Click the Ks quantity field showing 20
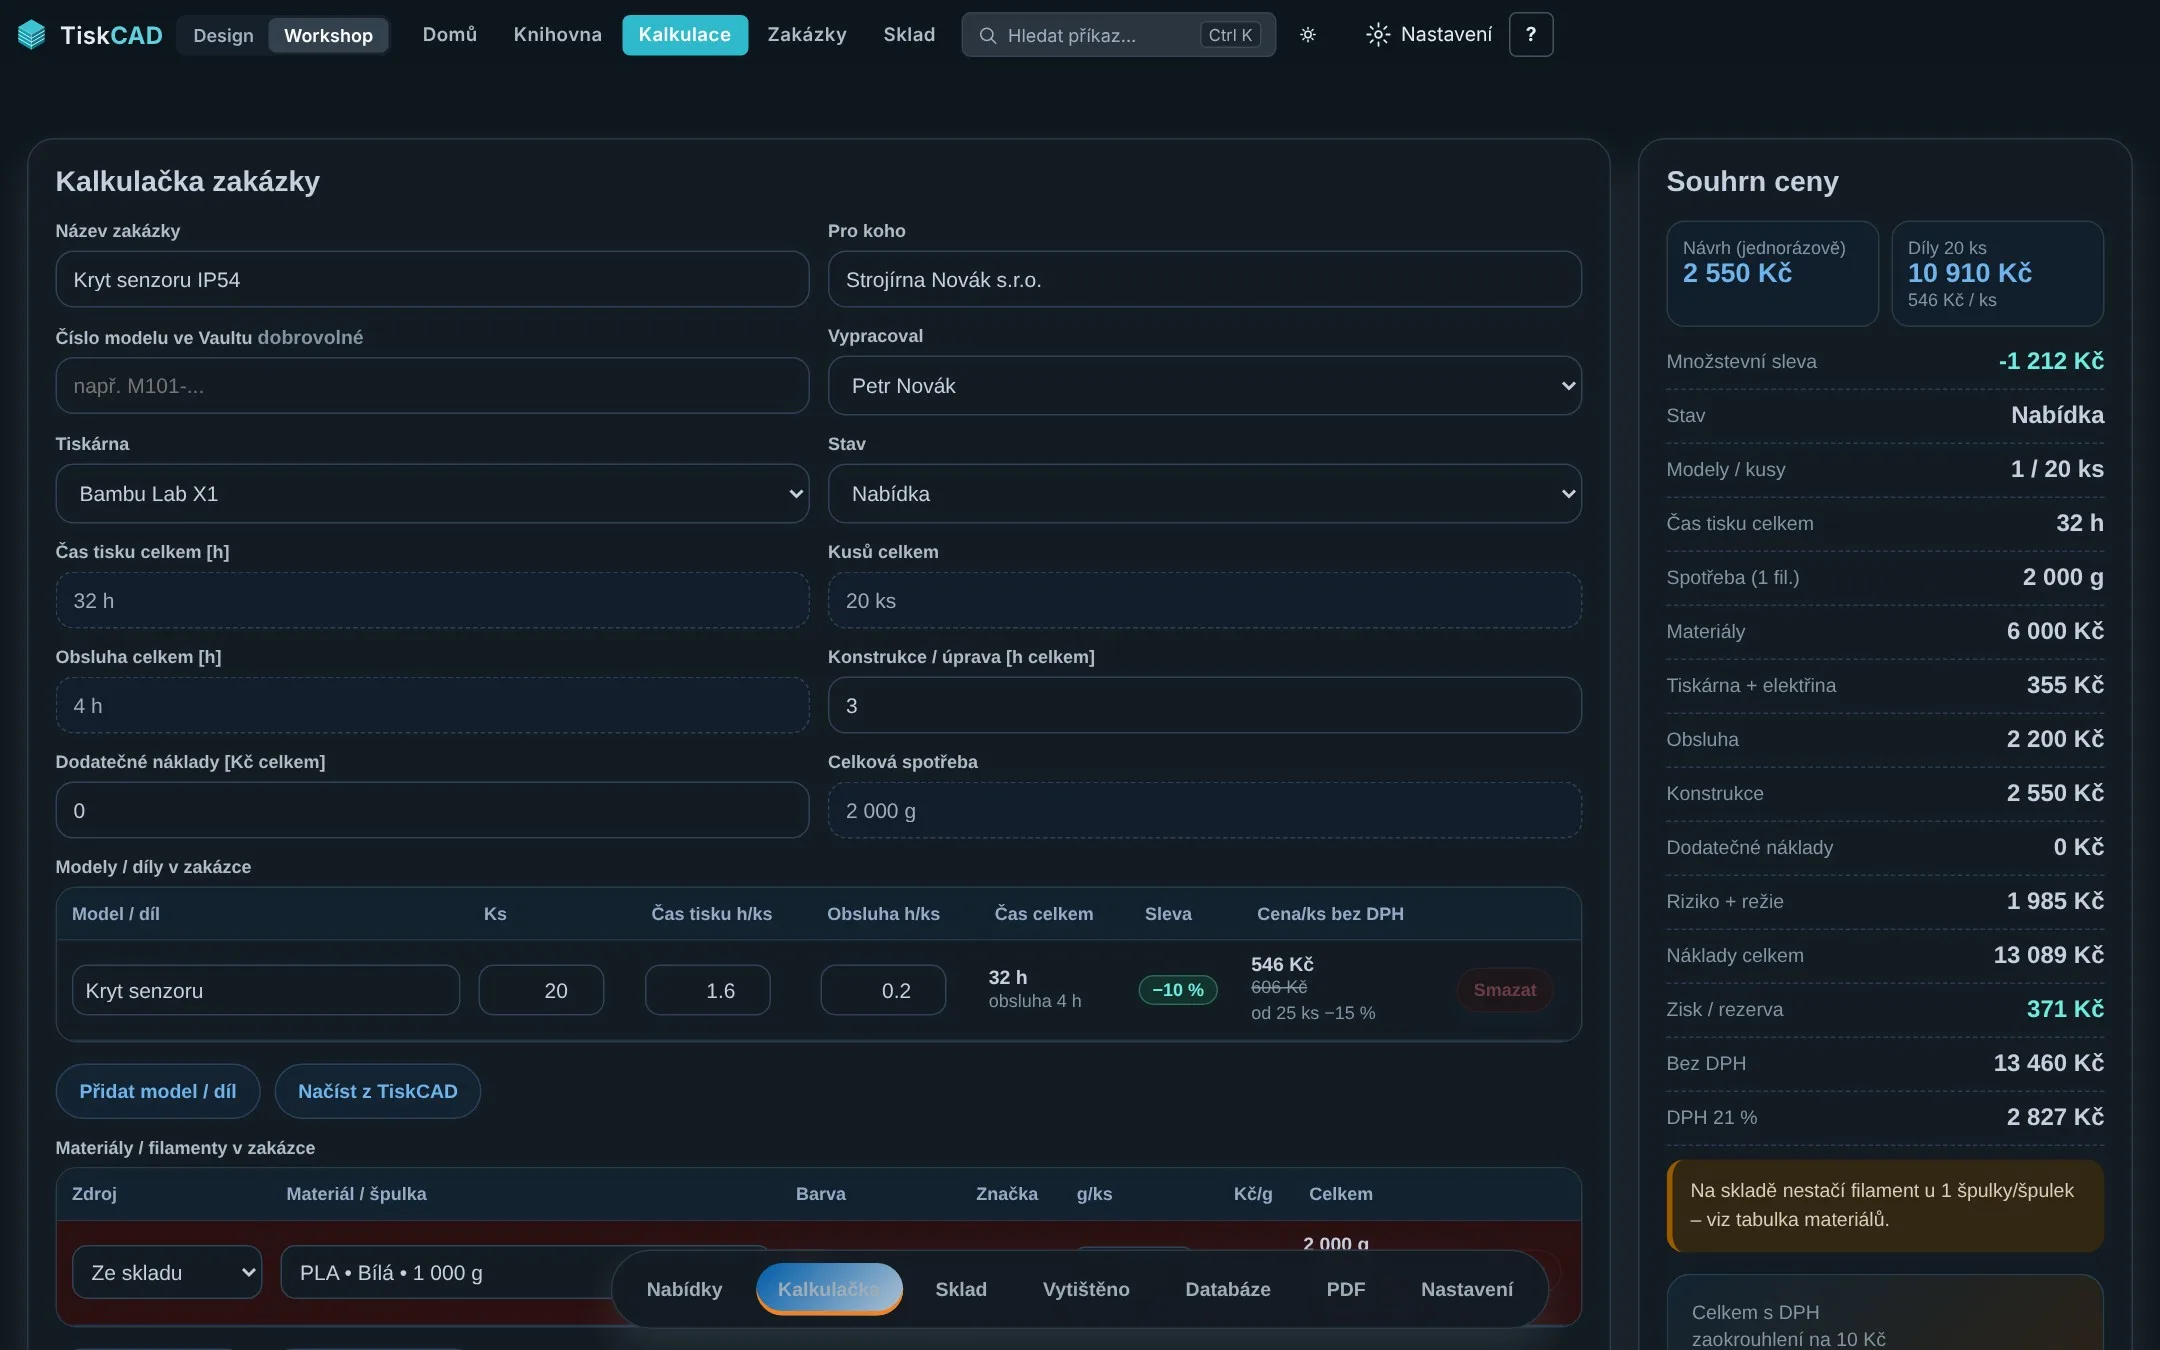2160x1350 pixels. tap(541, 990)
